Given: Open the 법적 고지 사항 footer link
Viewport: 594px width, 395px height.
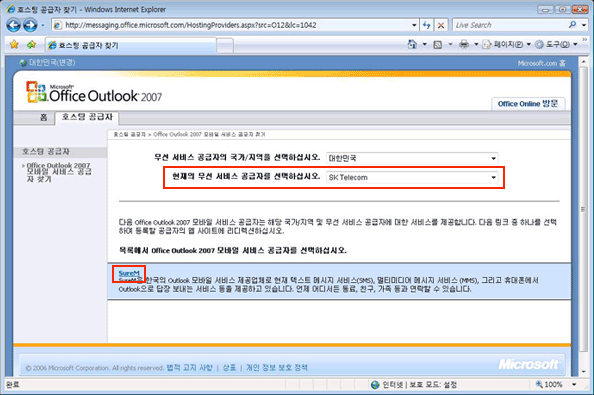Looking at the screenshot, I should pos(189,368).
